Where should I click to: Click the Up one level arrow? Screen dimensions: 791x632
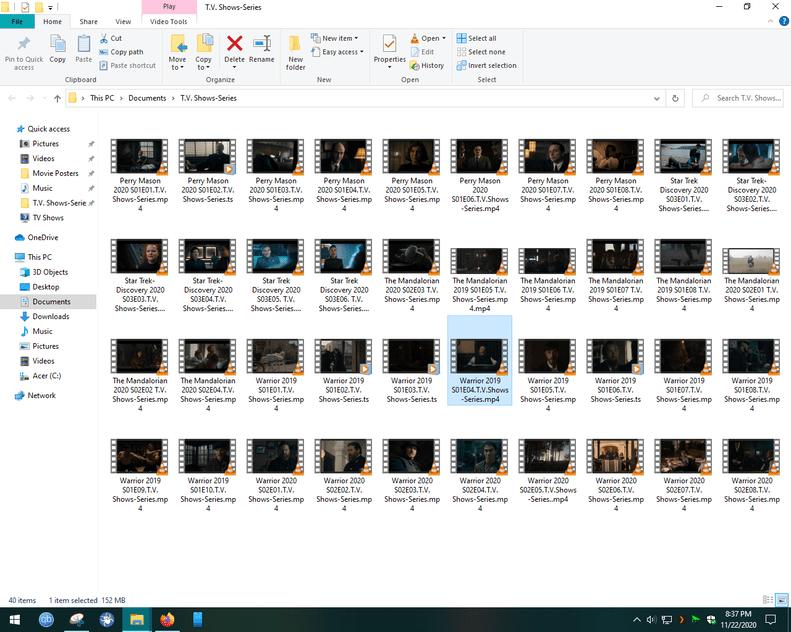click(58, 98)
